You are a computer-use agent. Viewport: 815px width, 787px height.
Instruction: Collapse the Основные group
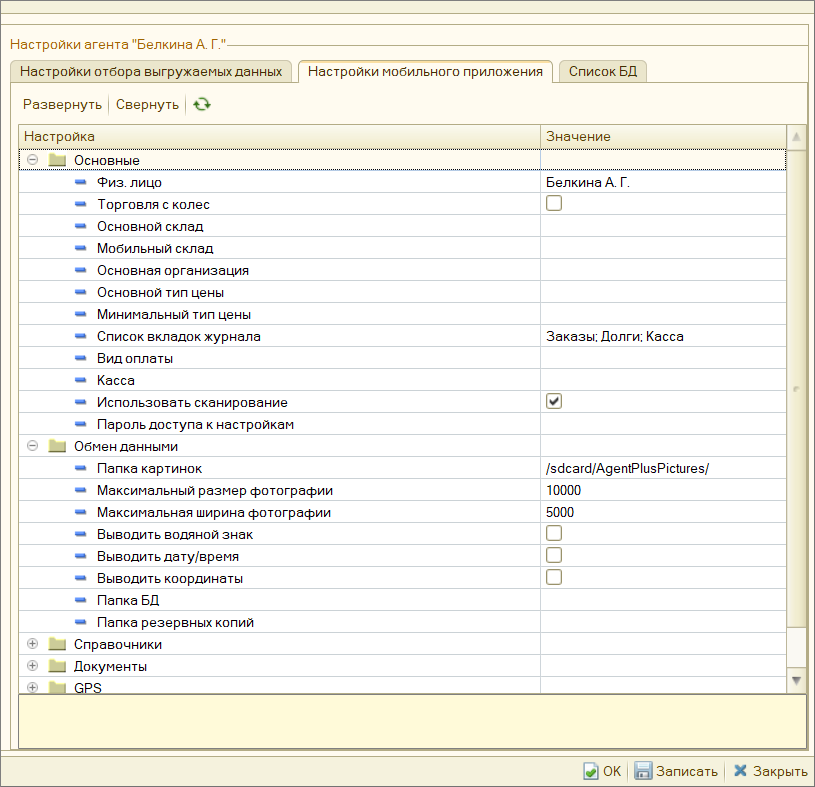pyautogui.click(x=32, y=160)
